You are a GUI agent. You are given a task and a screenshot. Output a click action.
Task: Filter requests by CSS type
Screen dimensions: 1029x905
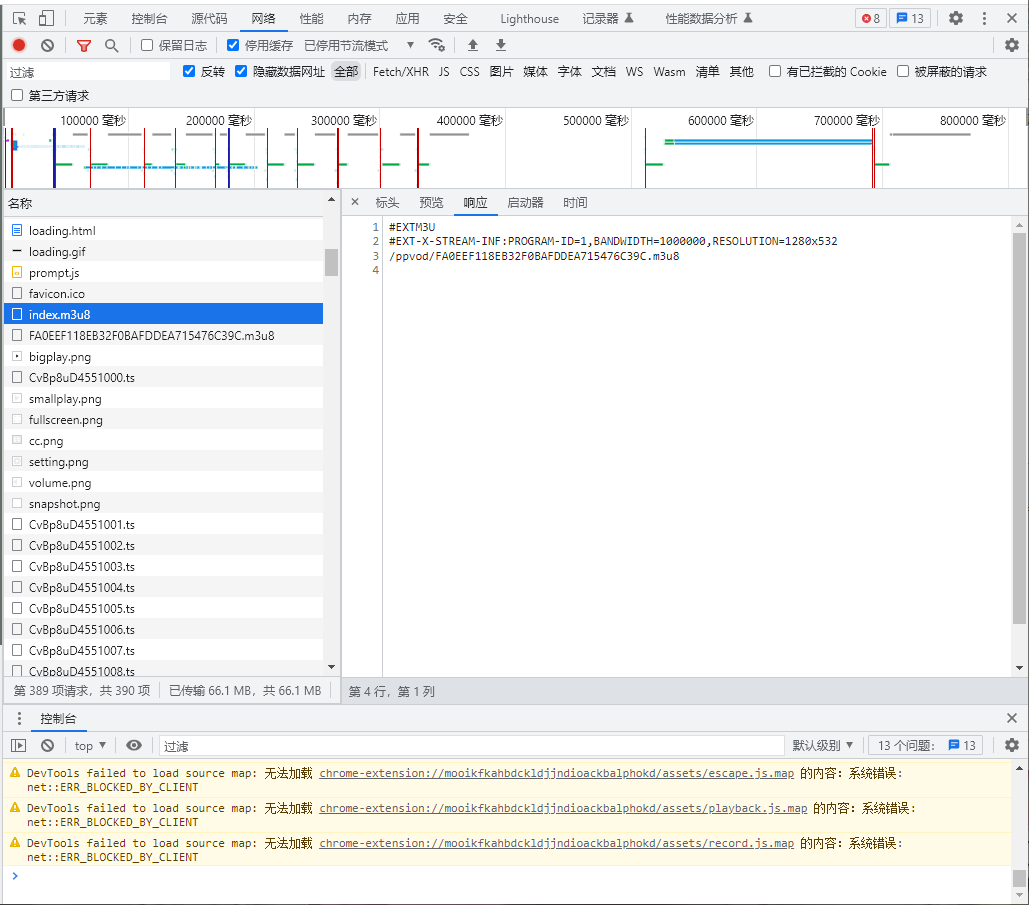[x=469, y=72]
